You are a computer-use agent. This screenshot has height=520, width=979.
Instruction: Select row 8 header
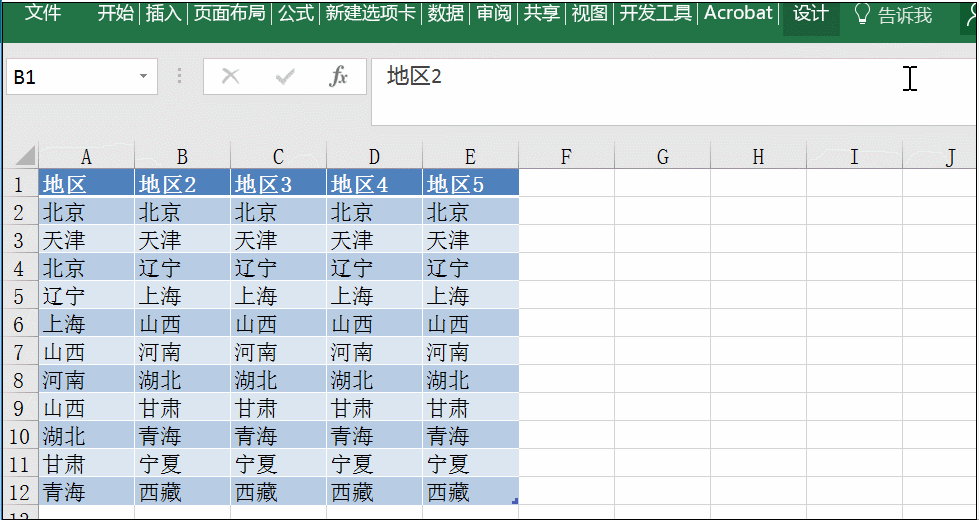point(20,380)
